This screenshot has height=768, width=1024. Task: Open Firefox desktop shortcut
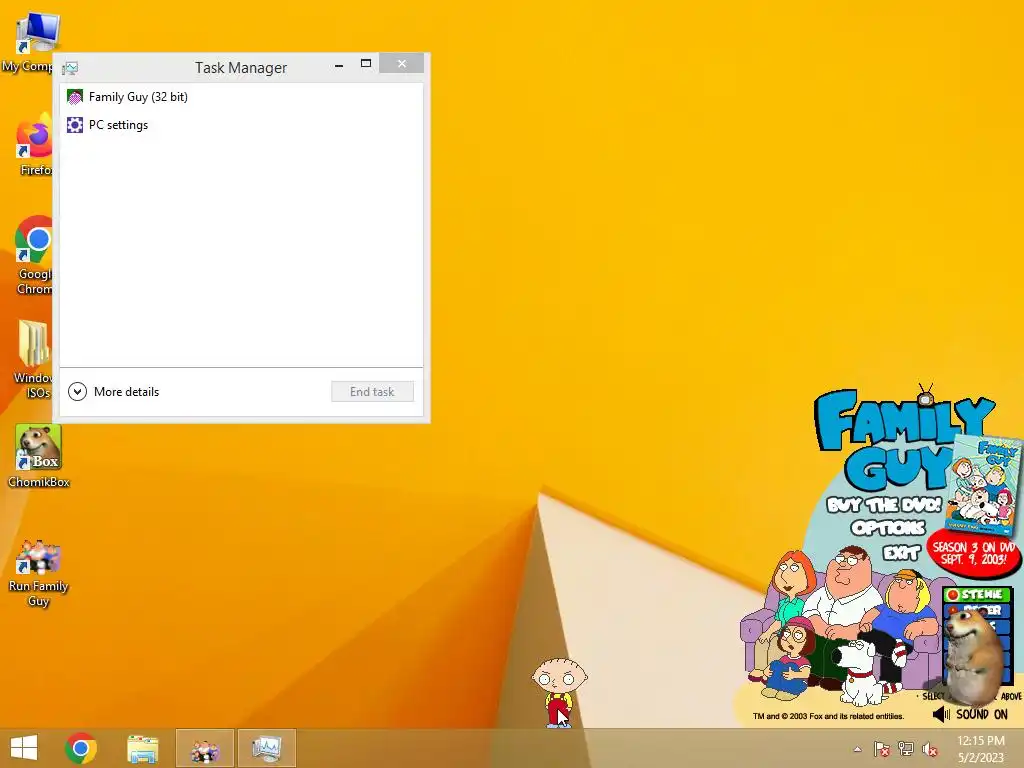(35, 145)
